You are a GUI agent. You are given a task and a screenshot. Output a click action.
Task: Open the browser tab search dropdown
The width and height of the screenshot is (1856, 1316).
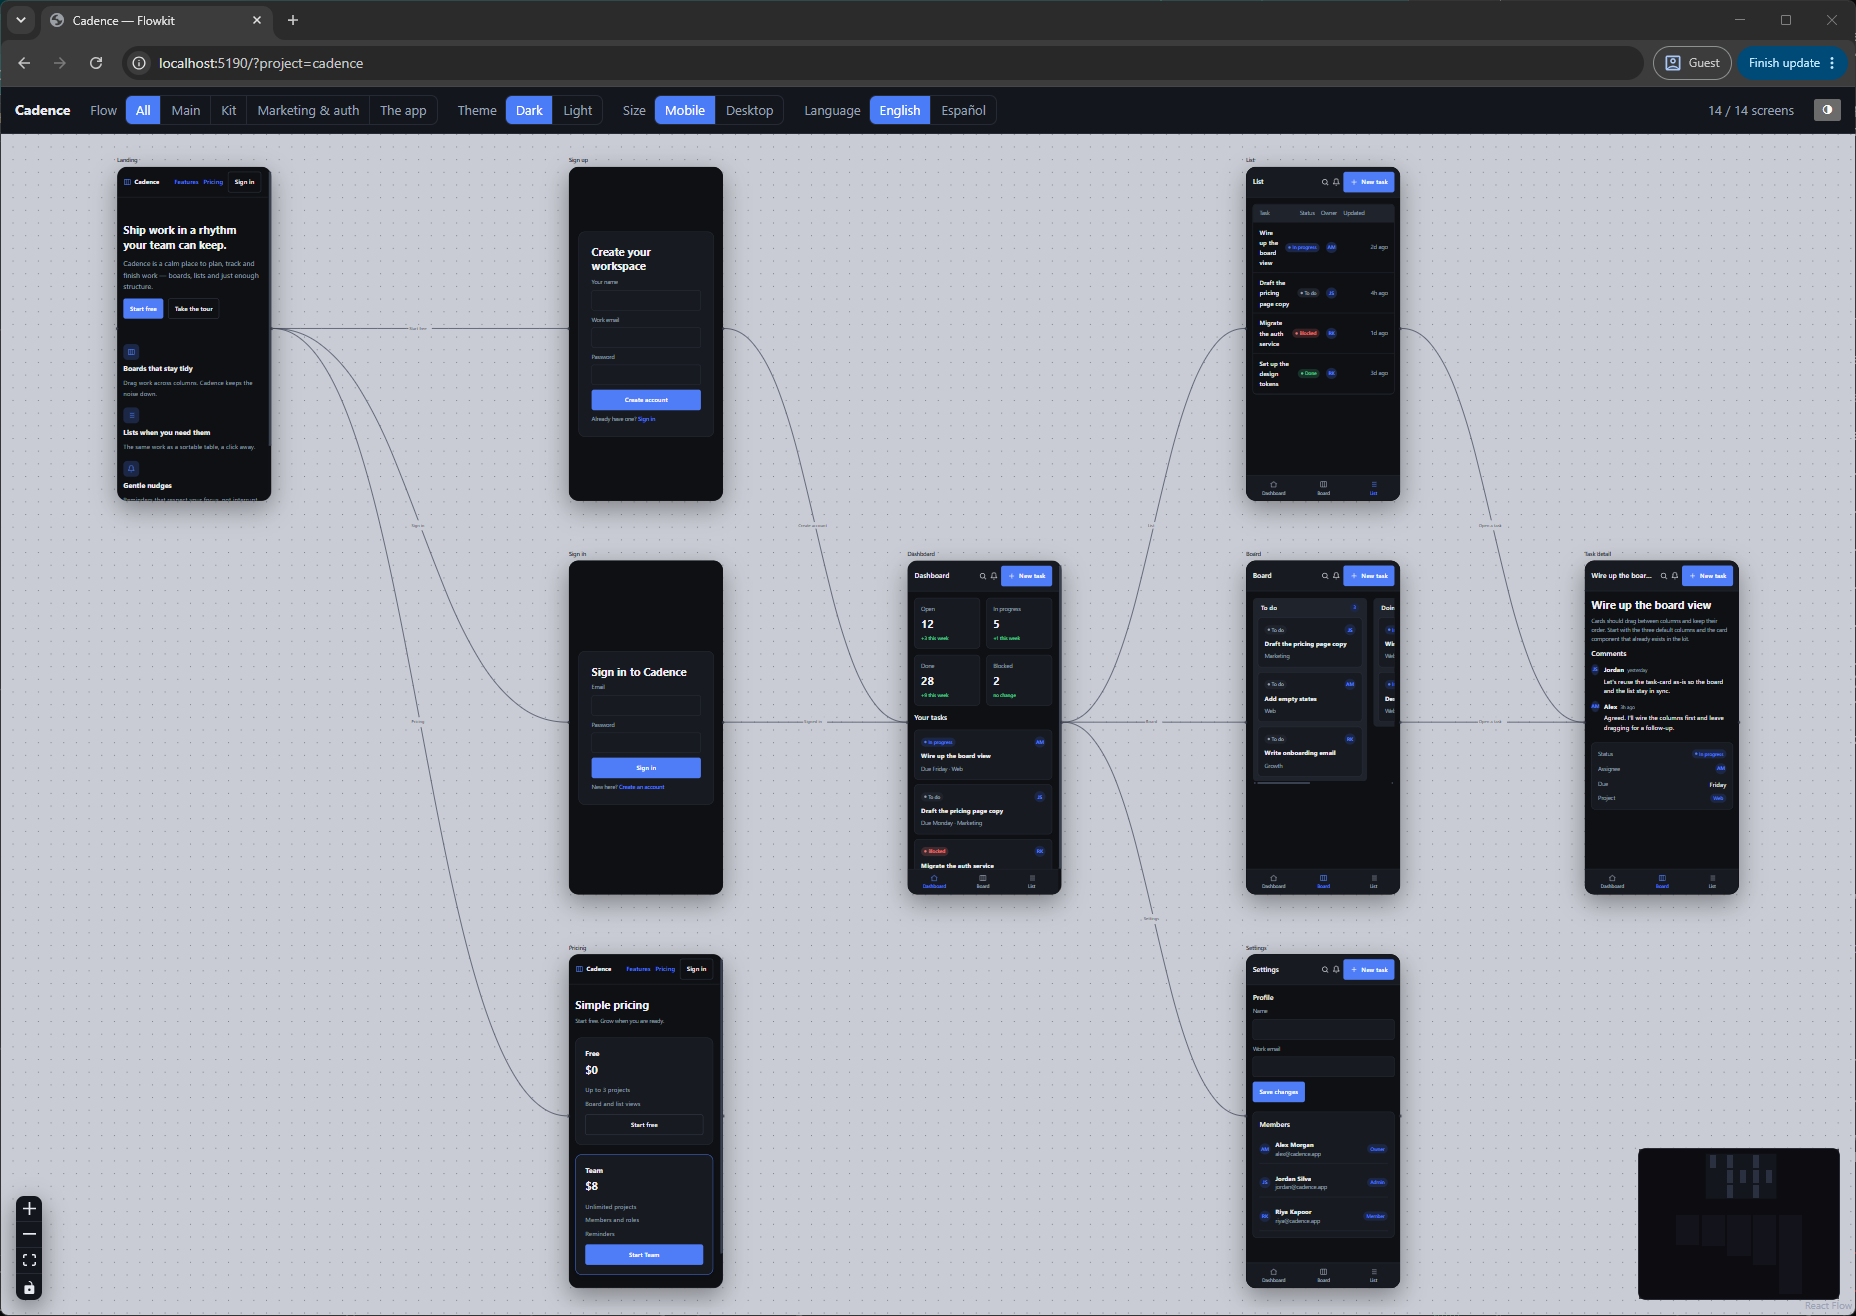20,20
